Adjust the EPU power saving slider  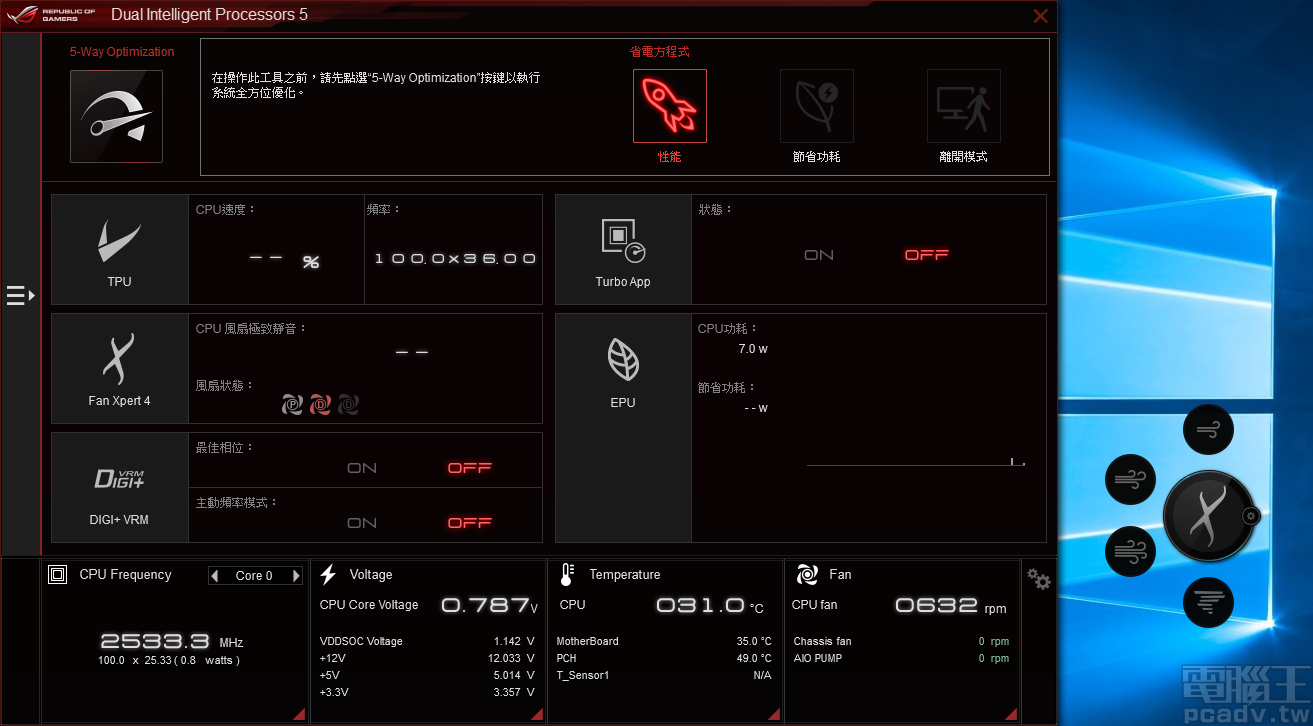[x=1013, y=462]
